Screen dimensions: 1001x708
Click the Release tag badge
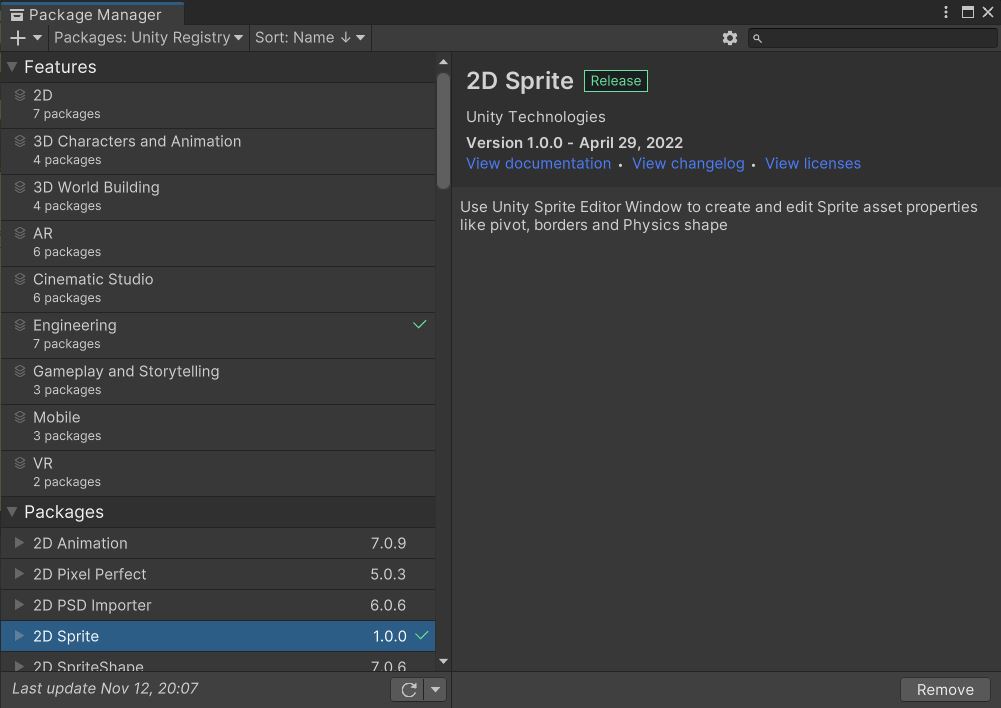(615, 81)
